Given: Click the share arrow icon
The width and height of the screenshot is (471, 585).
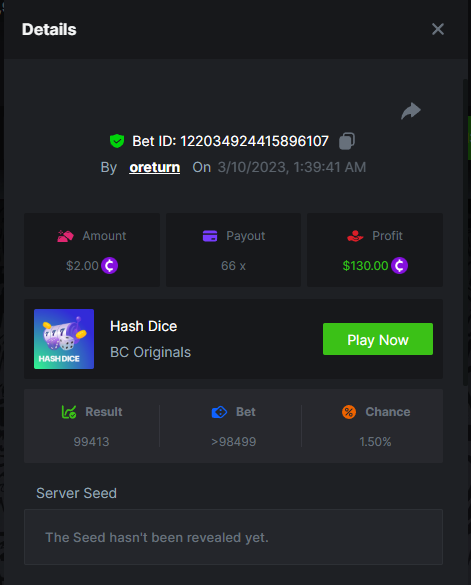Looking at the screenshot, I should 411,111.
